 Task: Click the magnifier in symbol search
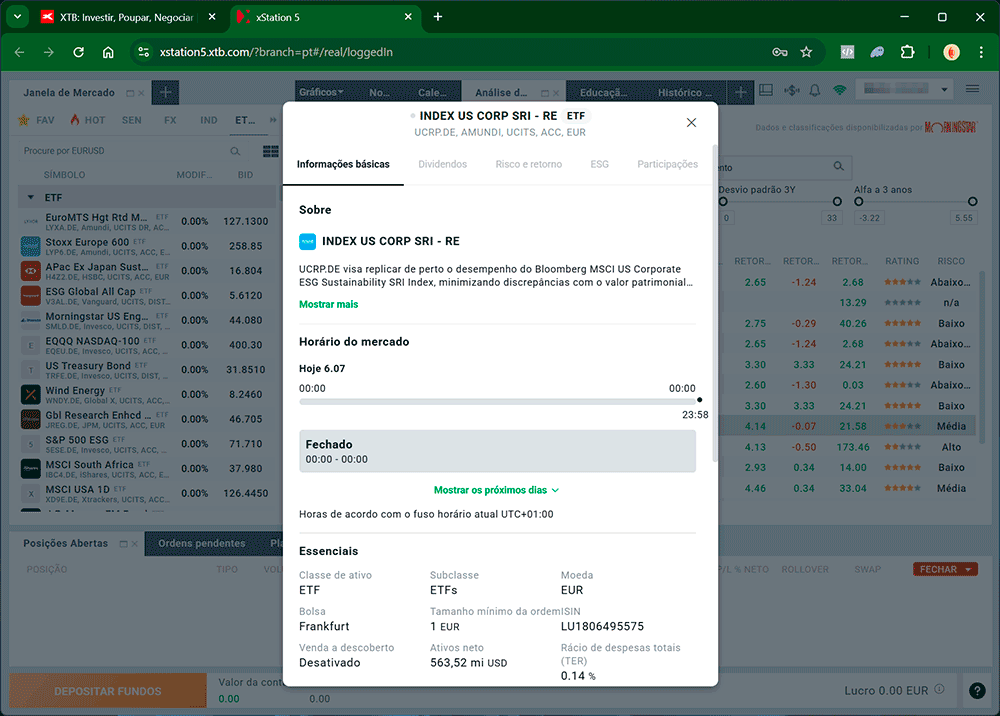[235, 151]
